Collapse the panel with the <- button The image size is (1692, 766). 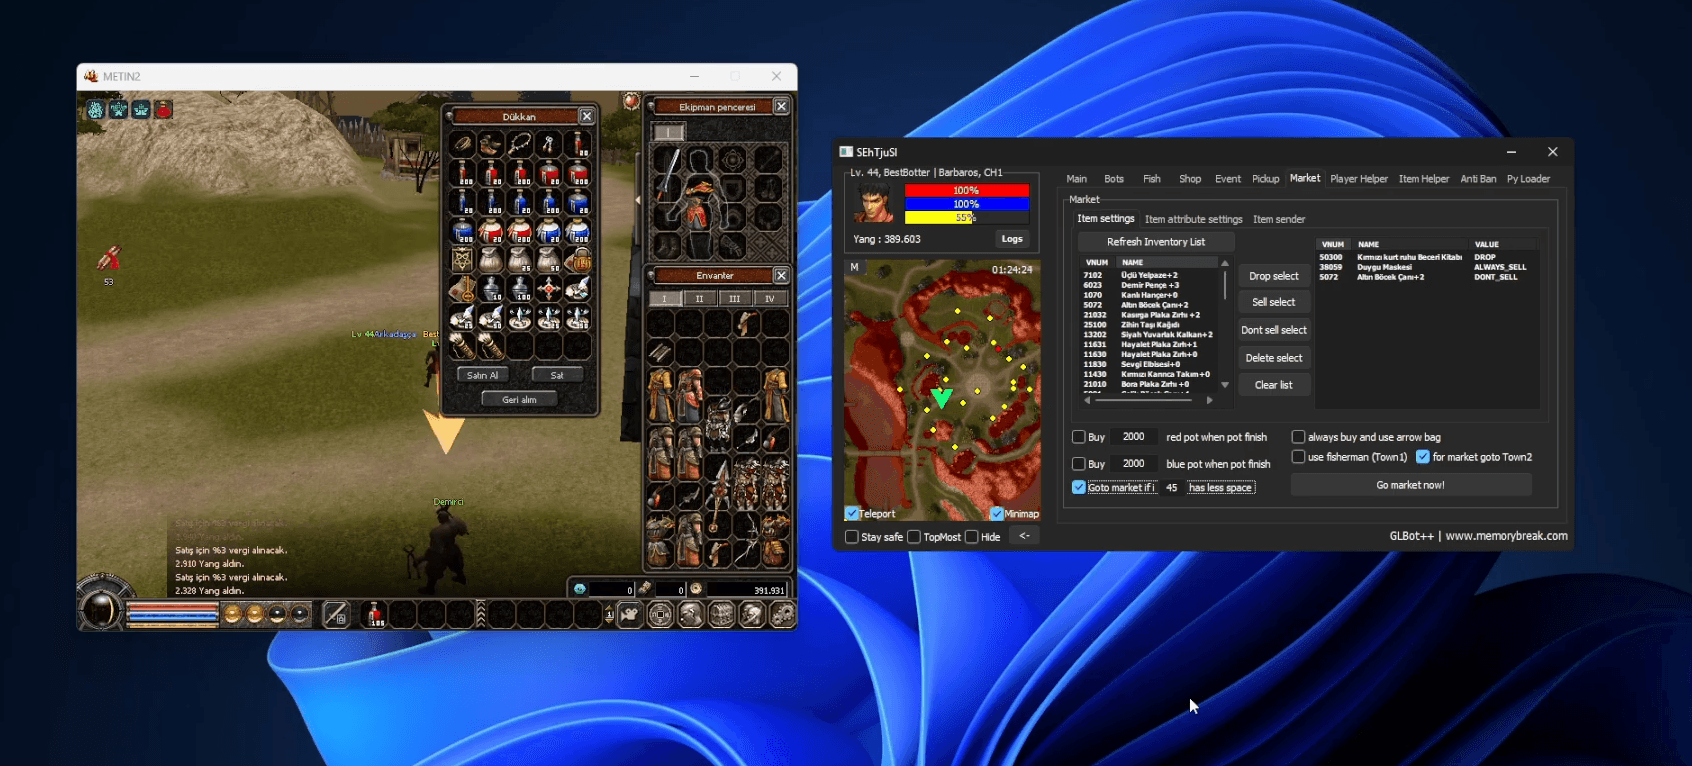click(1024, 536)
